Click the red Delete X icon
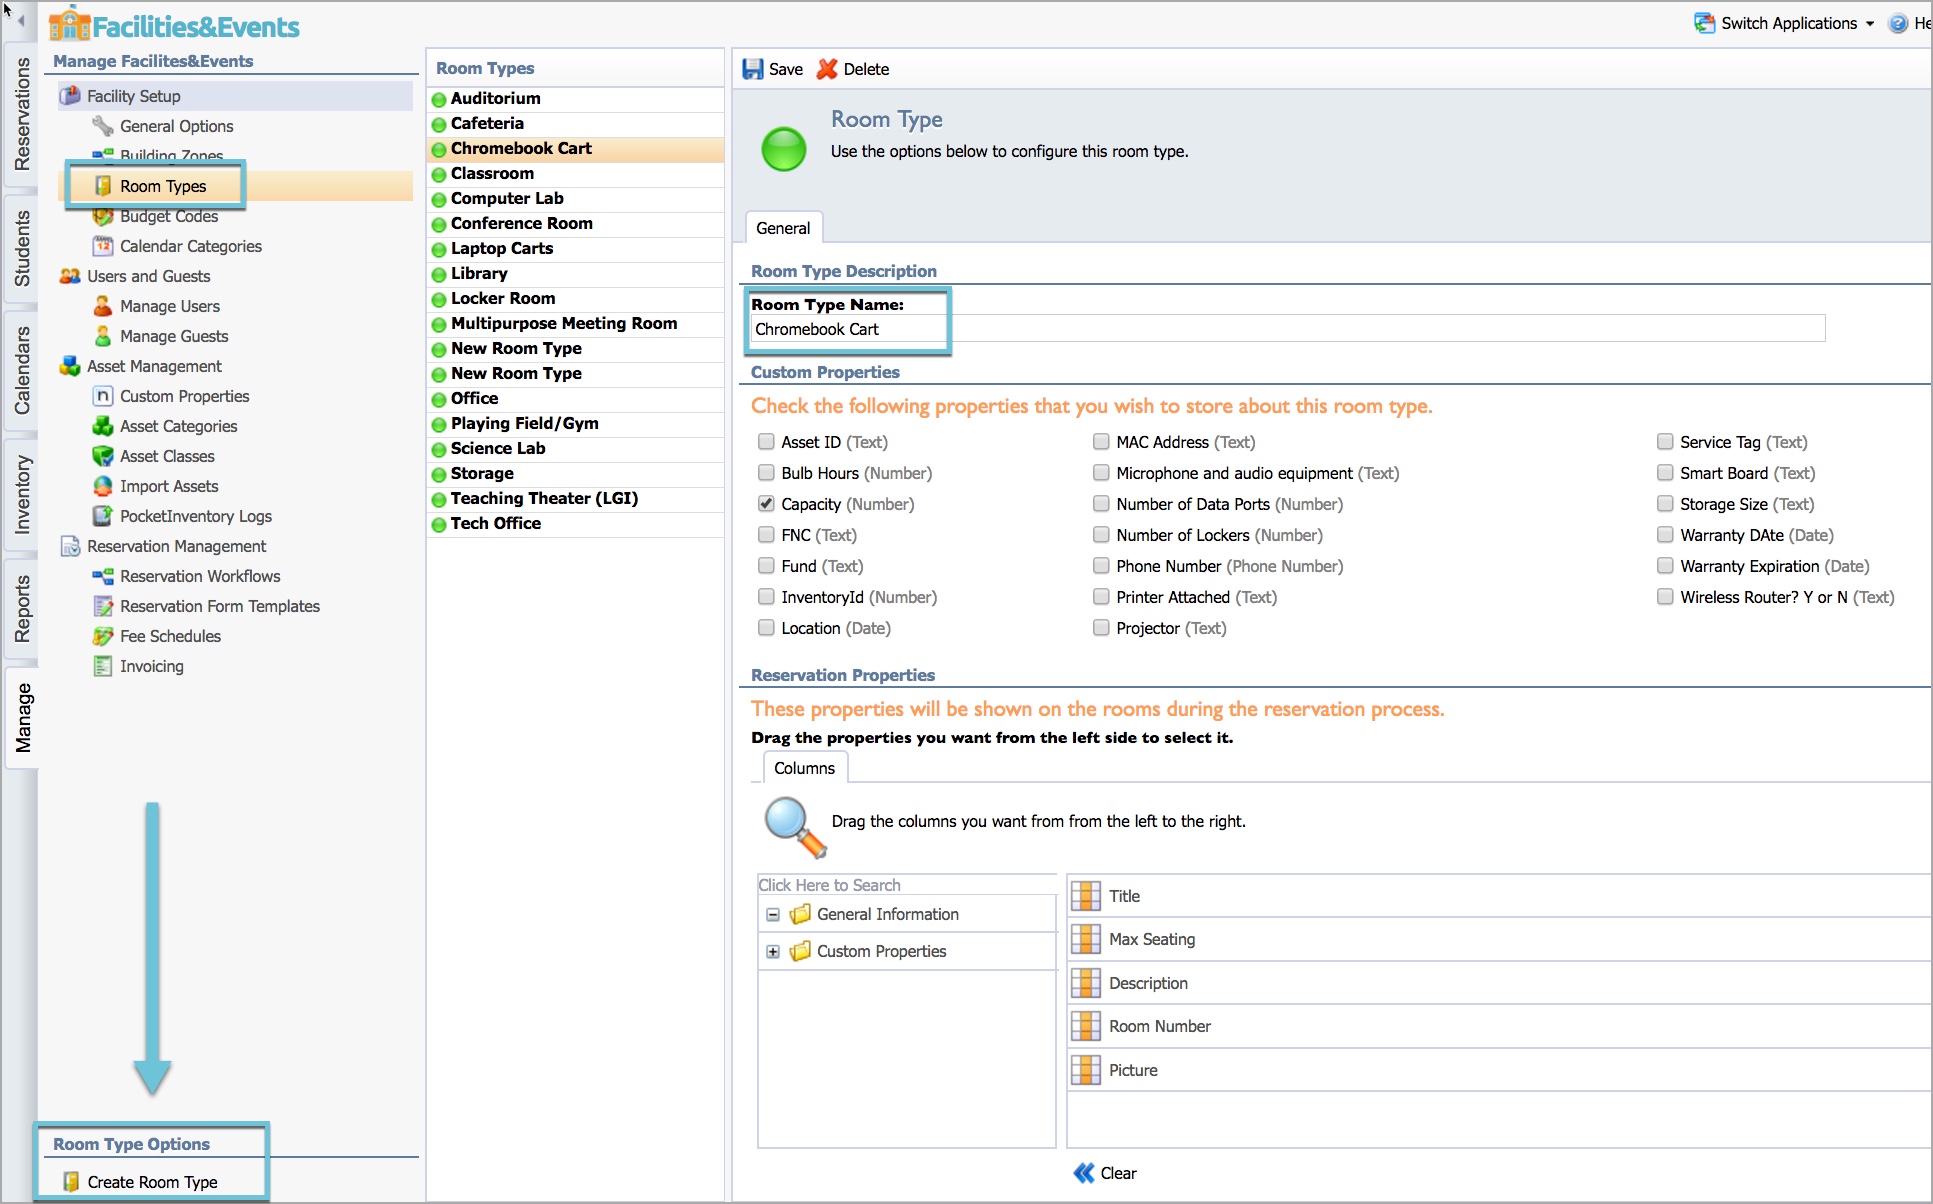The width and height of the screenshot is (1933, 1204). click(x=827, y=69)
